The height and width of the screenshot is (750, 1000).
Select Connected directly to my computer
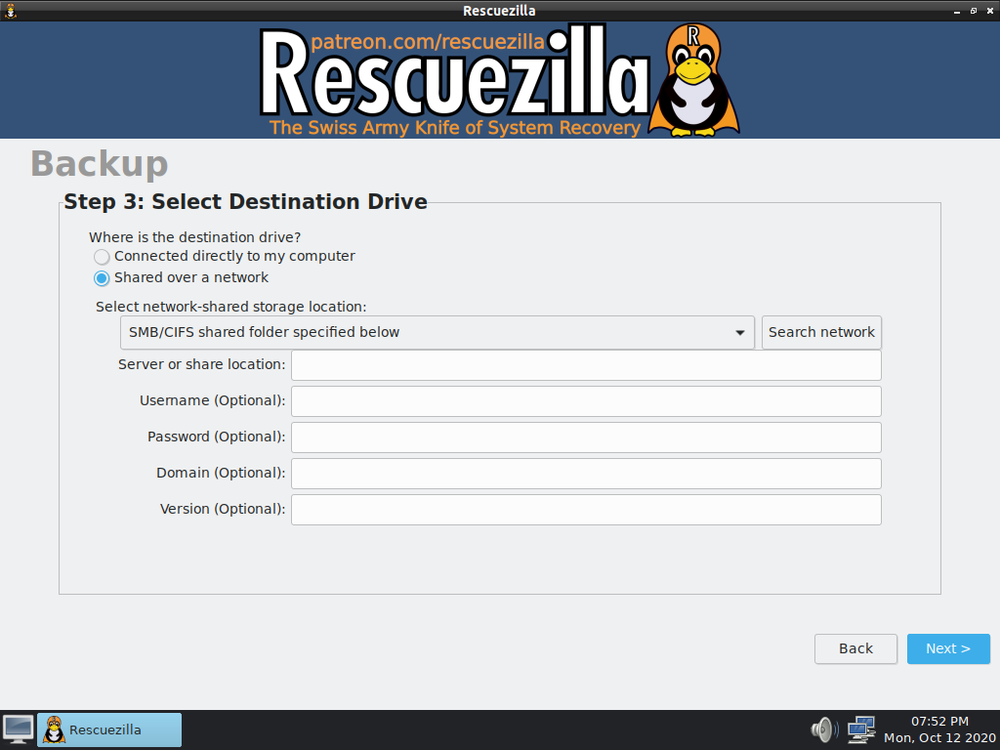(101, 256)
